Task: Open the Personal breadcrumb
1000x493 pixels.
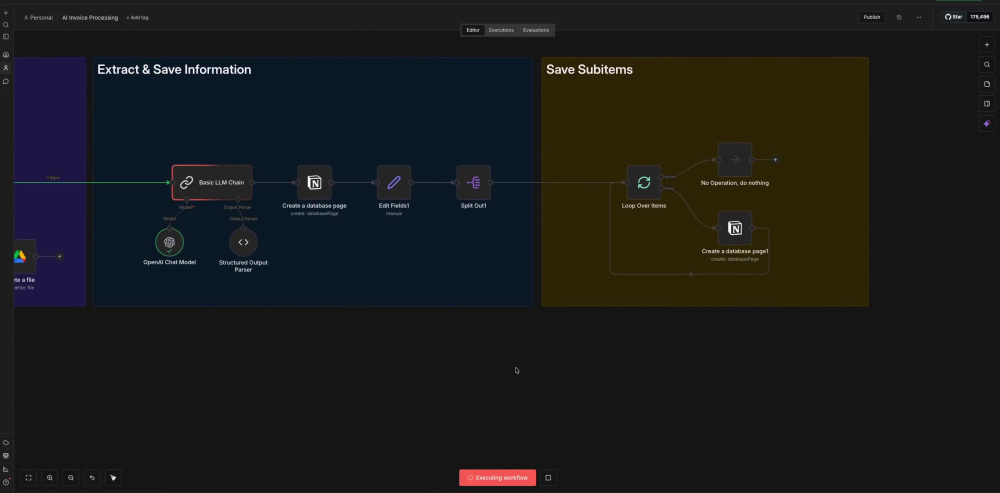Action: [x=38, y=18]
